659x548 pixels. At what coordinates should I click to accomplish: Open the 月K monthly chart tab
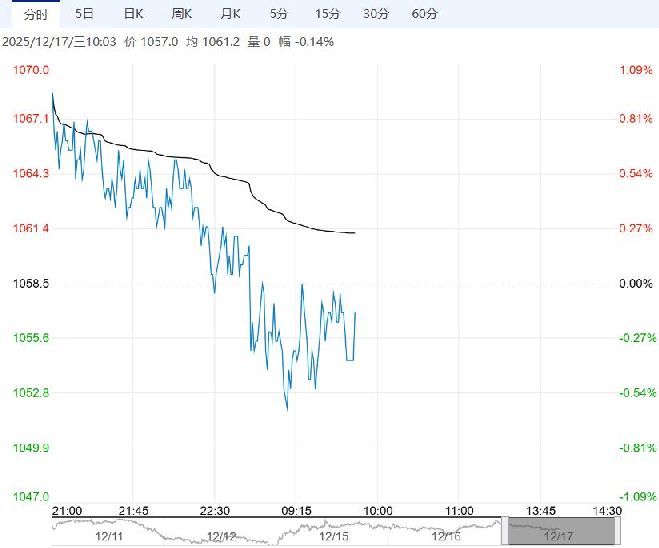point(231,14)
